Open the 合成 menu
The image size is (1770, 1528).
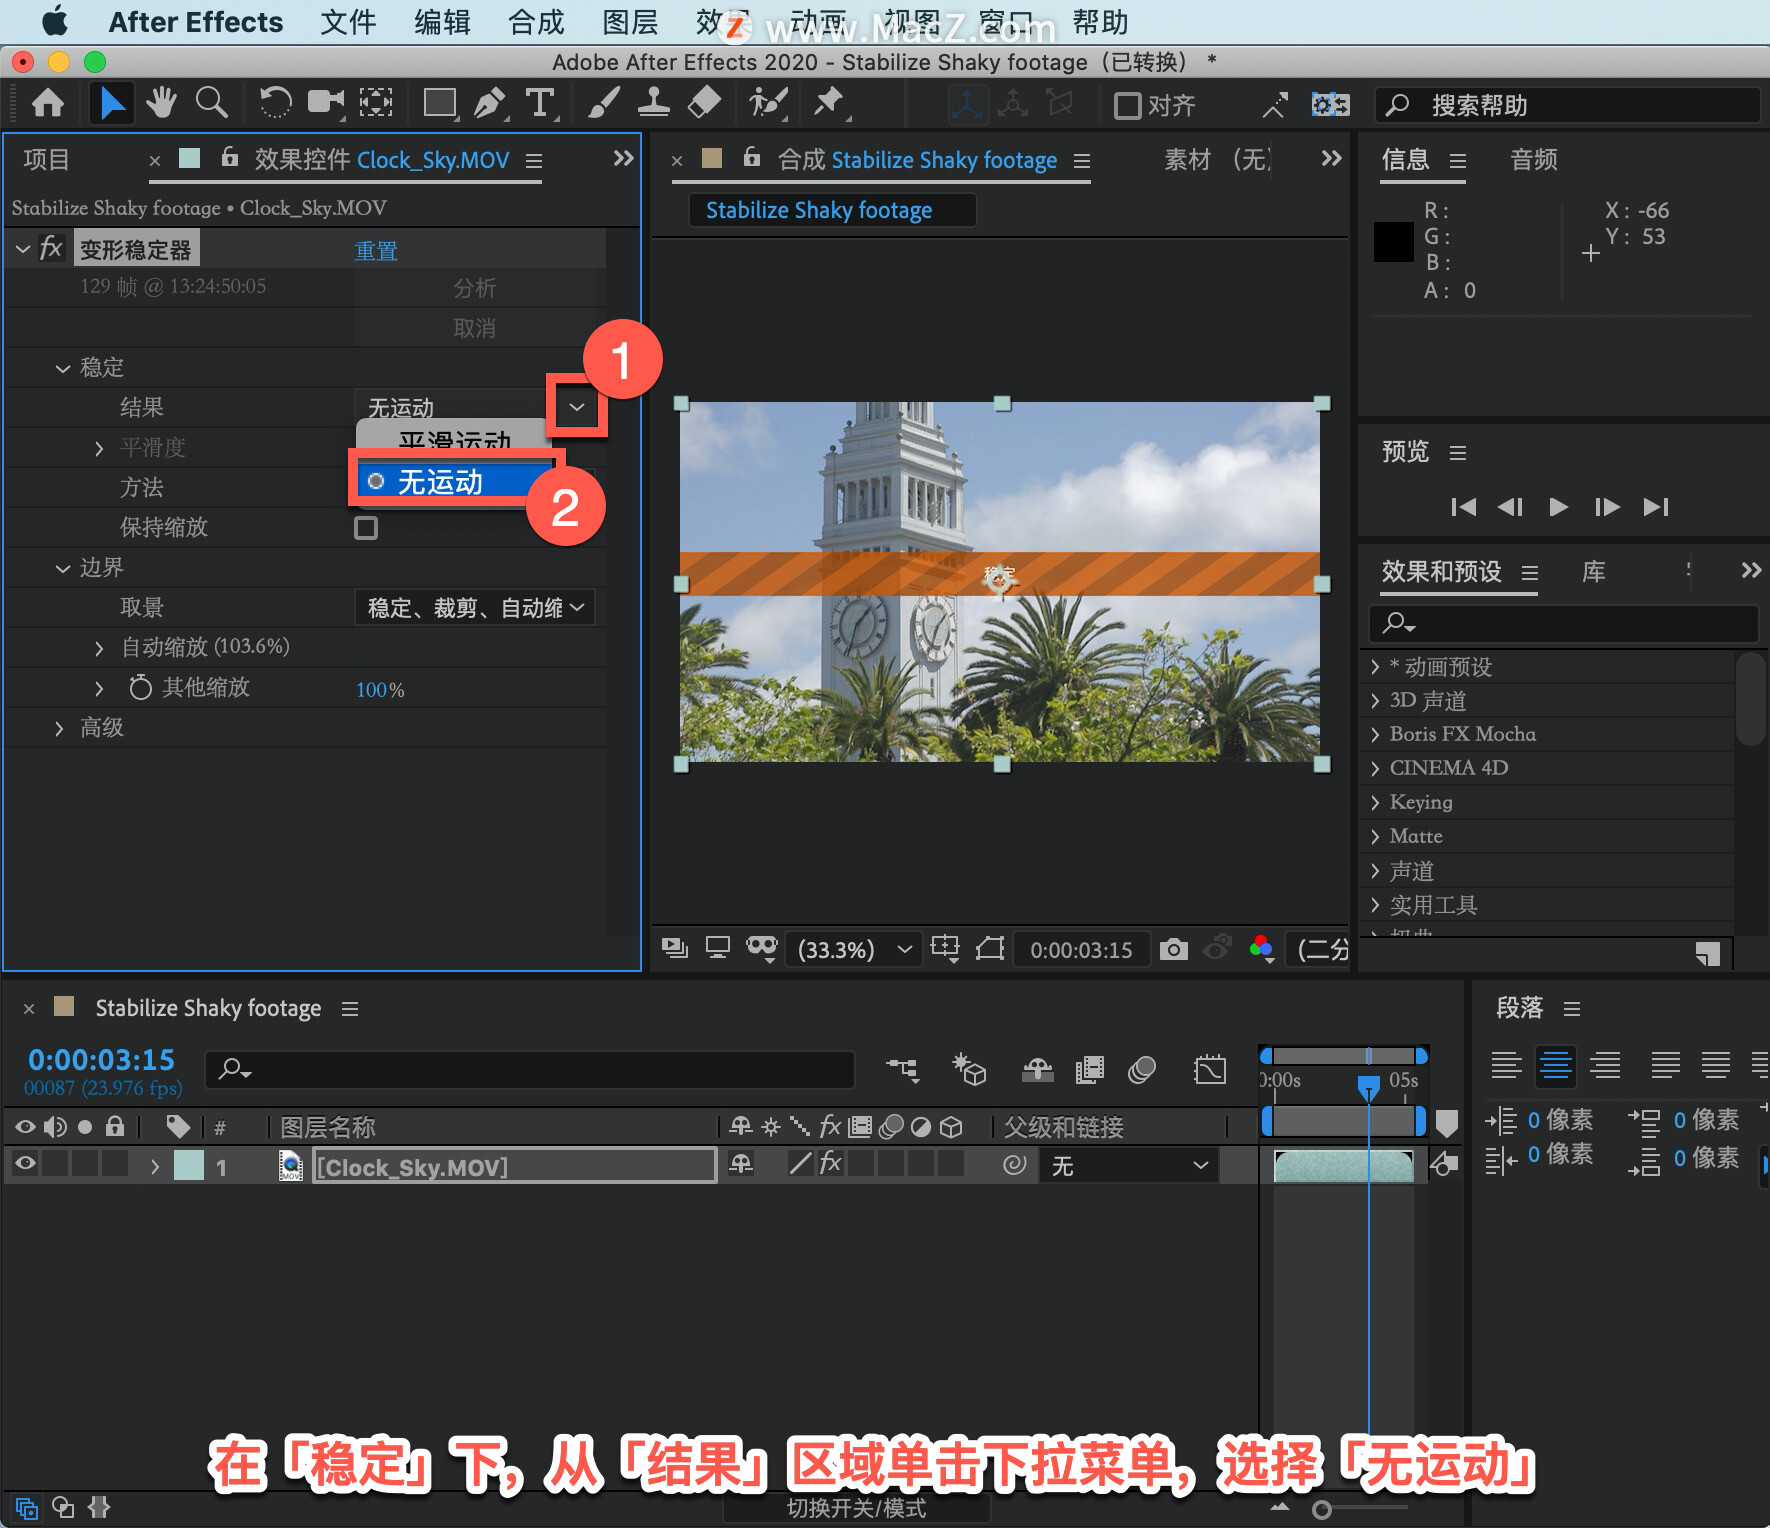coord(536,22)
